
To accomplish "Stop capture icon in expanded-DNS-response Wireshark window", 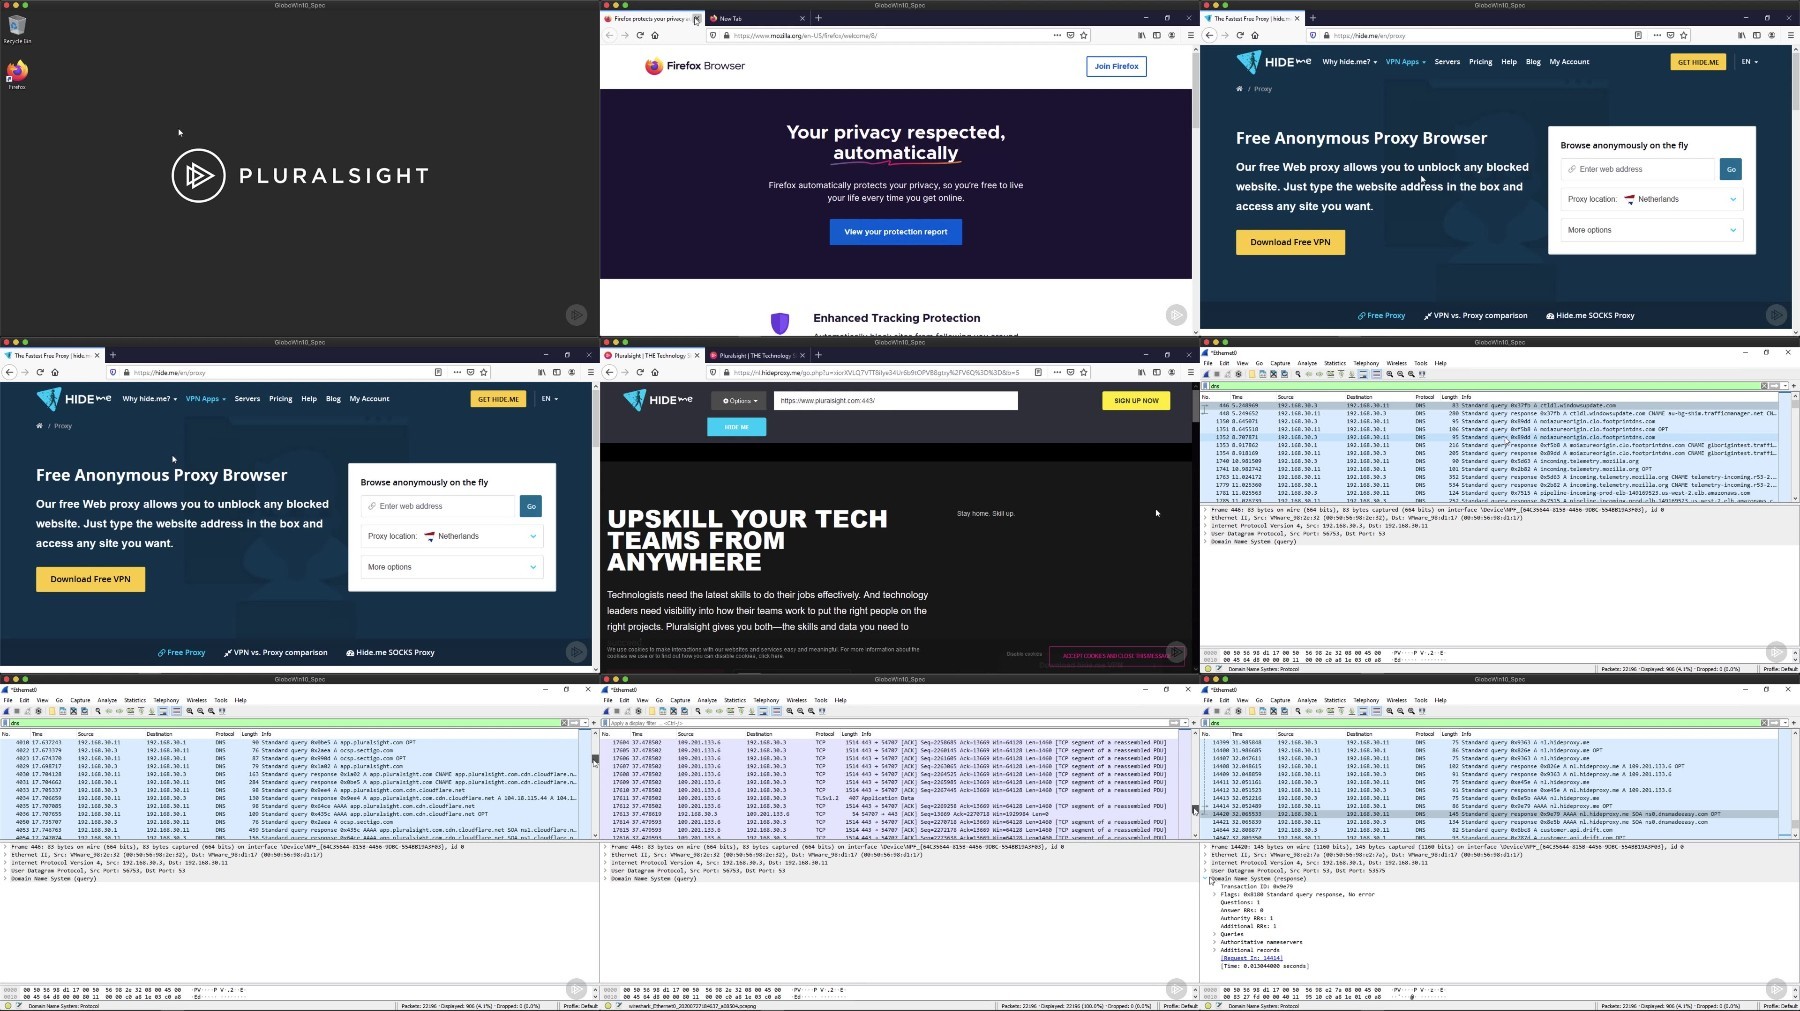I will (1217, 711).
